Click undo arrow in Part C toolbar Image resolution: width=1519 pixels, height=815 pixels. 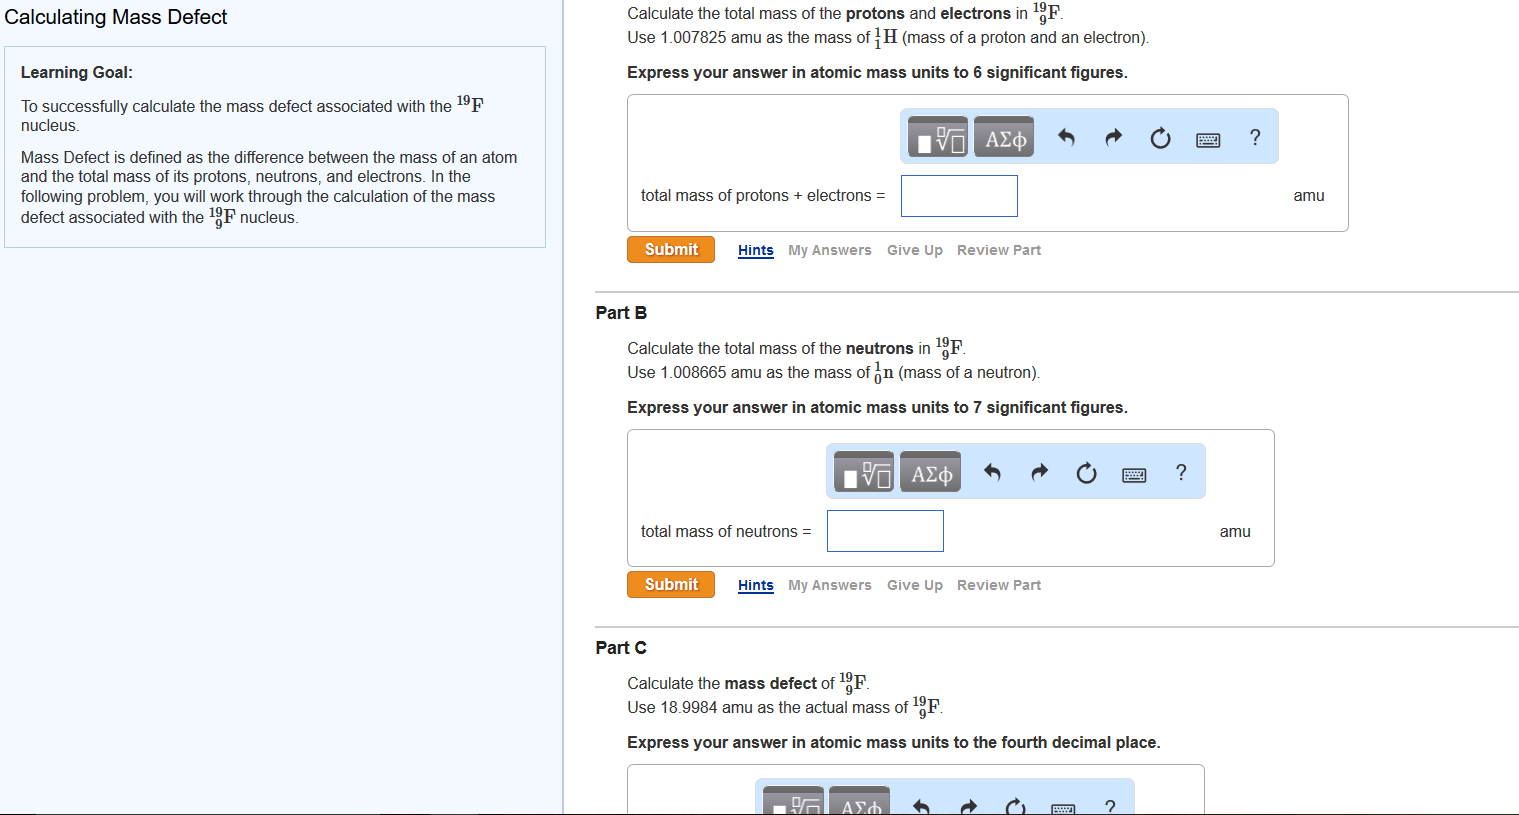click(x=921, y=806)
